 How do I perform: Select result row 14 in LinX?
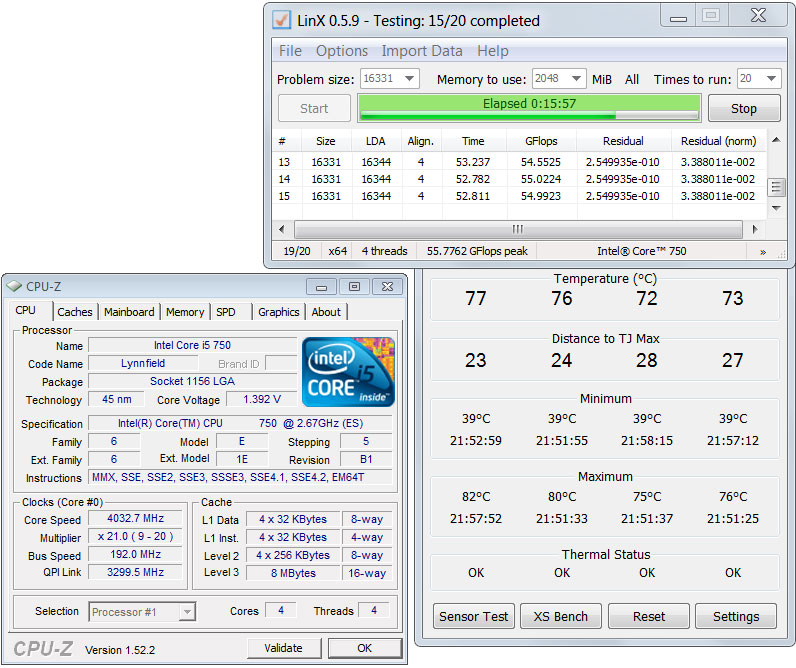coord(518,179)
